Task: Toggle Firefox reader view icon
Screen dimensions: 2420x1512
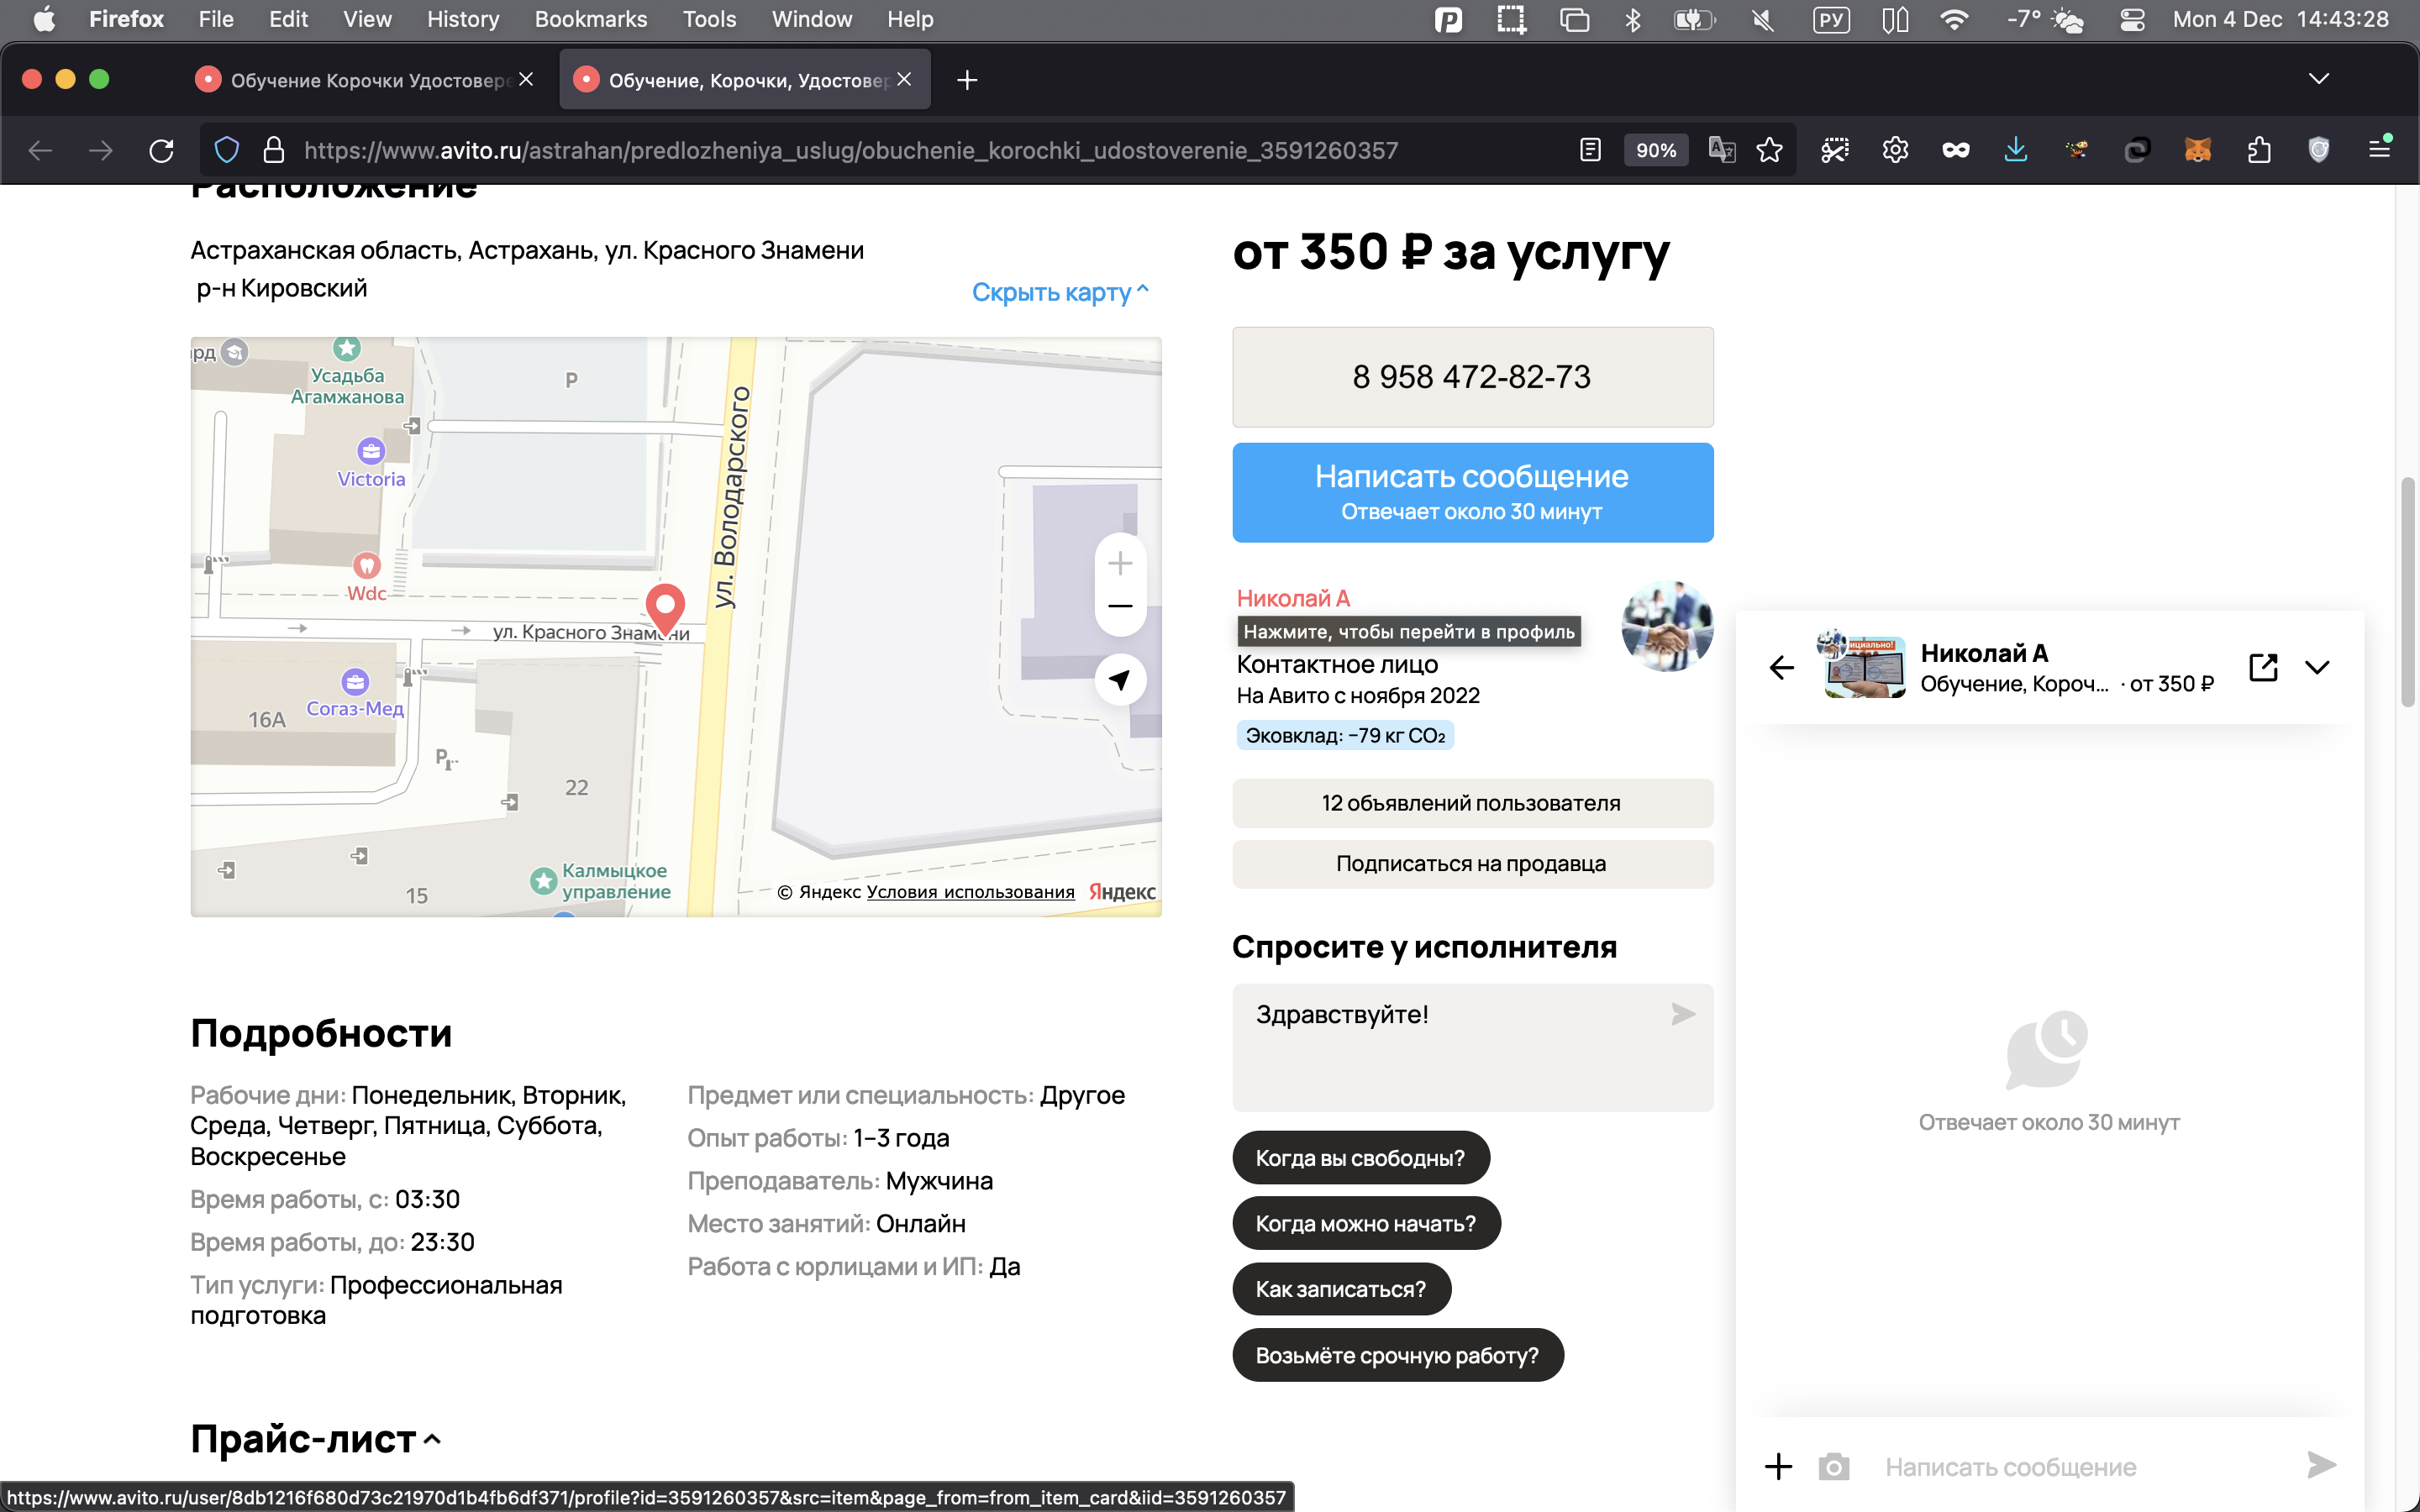Action: (1590, 150)
